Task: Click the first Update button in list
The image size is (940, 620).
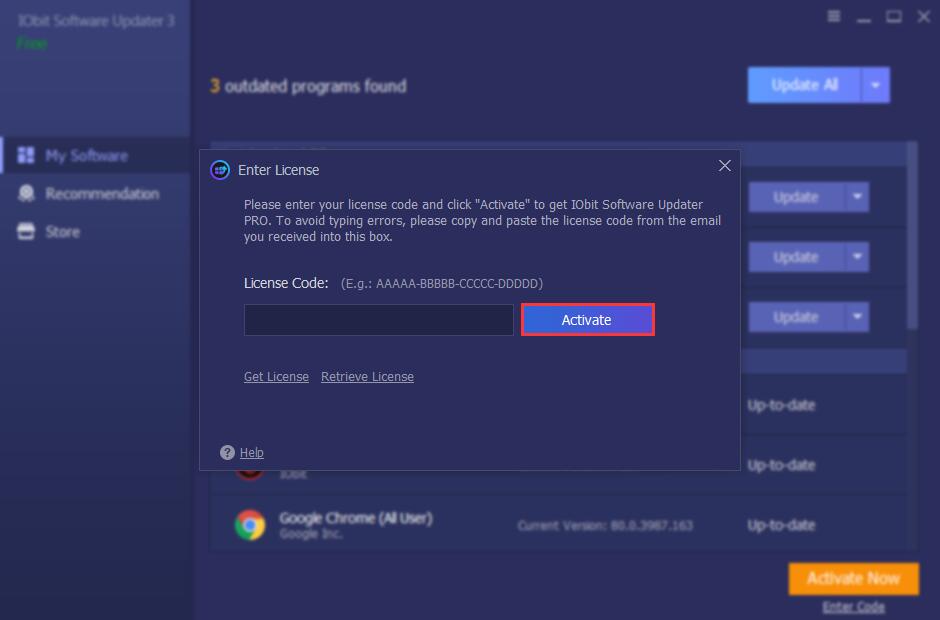Action: pos(796,197)
